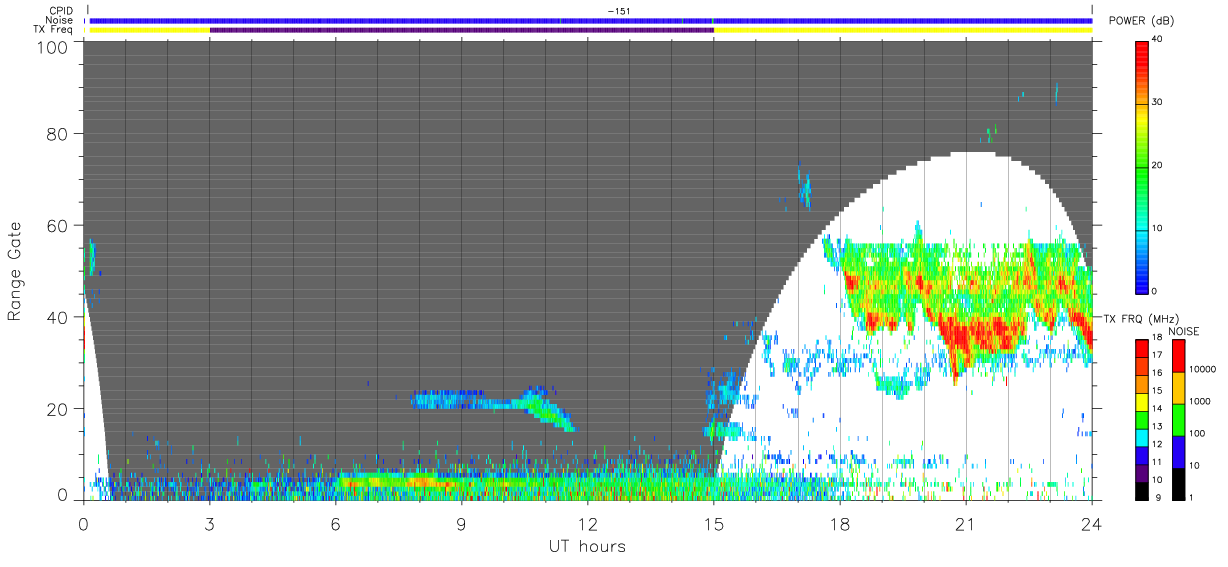Image resolution: width=1228 pixels, height=567 pixels.
Task: Click the '1000' noise legend value
Action: click(x=1200, y=402)
